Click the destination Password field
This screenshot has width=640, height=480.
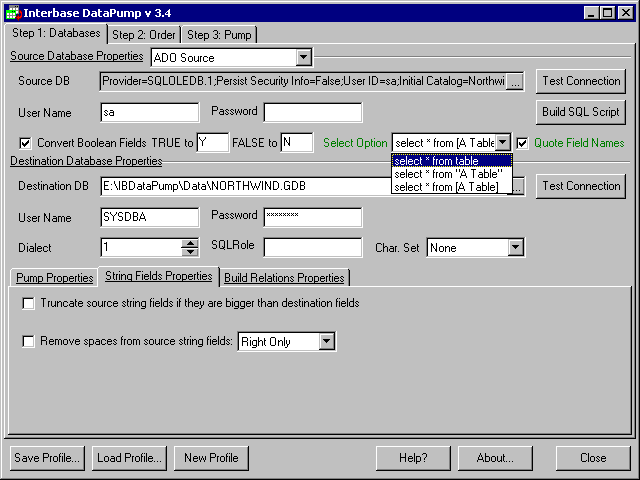pyautogui.click(x=313, y=217)
